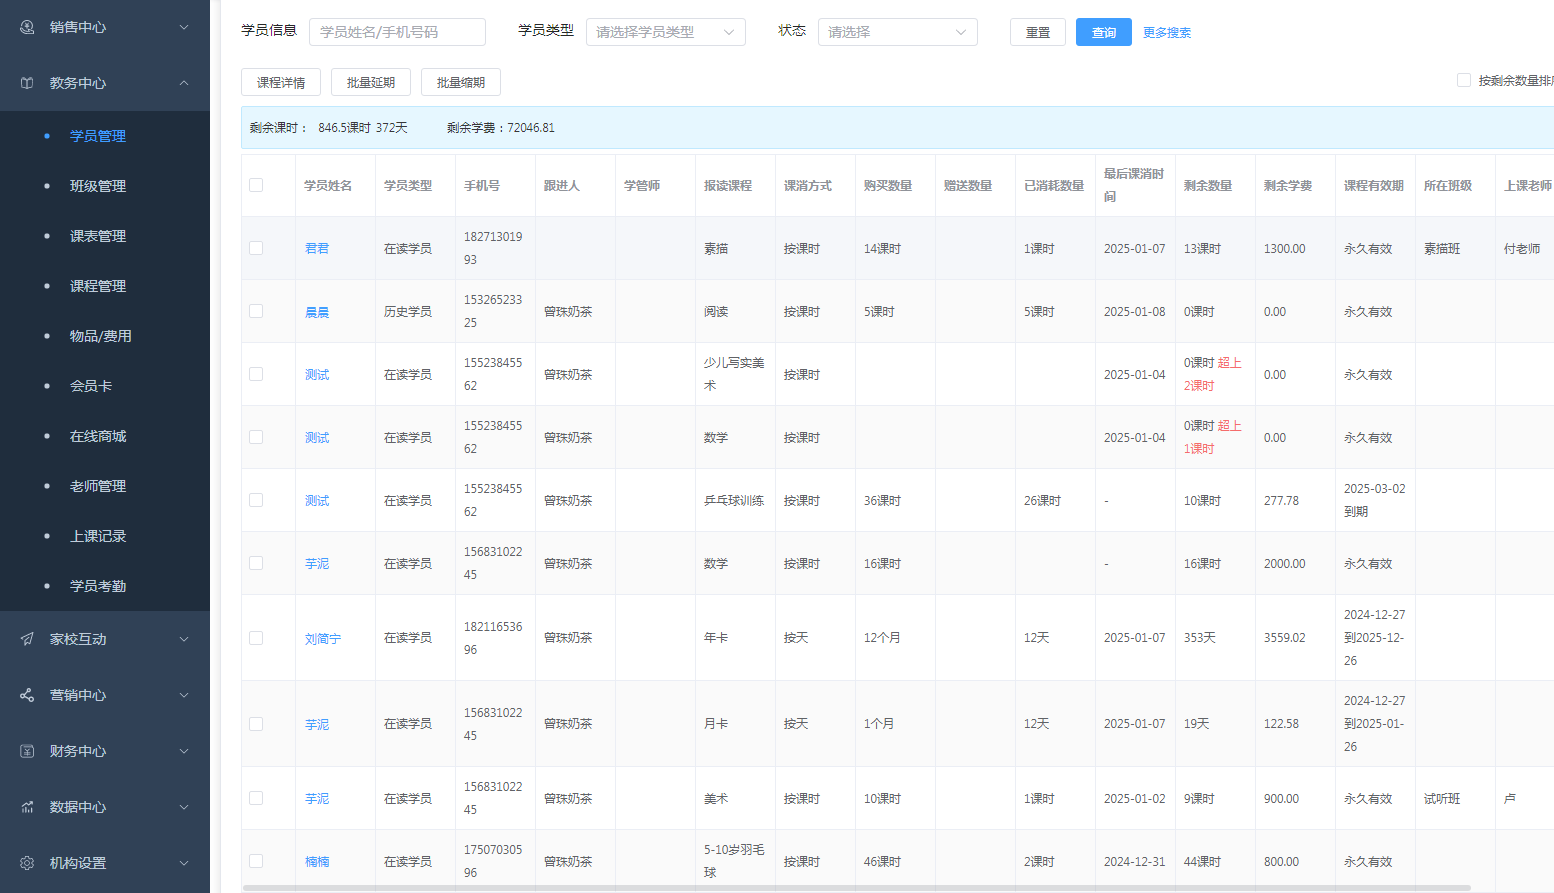This screenshot has width=1554, height=893.
Task: Expand the 财务中心 menu chevron
Action: 184,751
